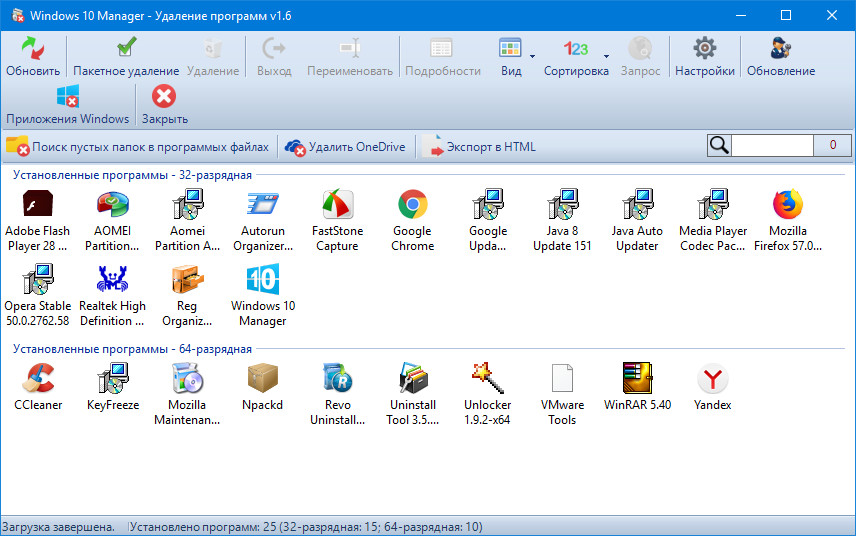Select Aomei Partition A... entry
Screen dimensions: 856x536
187,221
